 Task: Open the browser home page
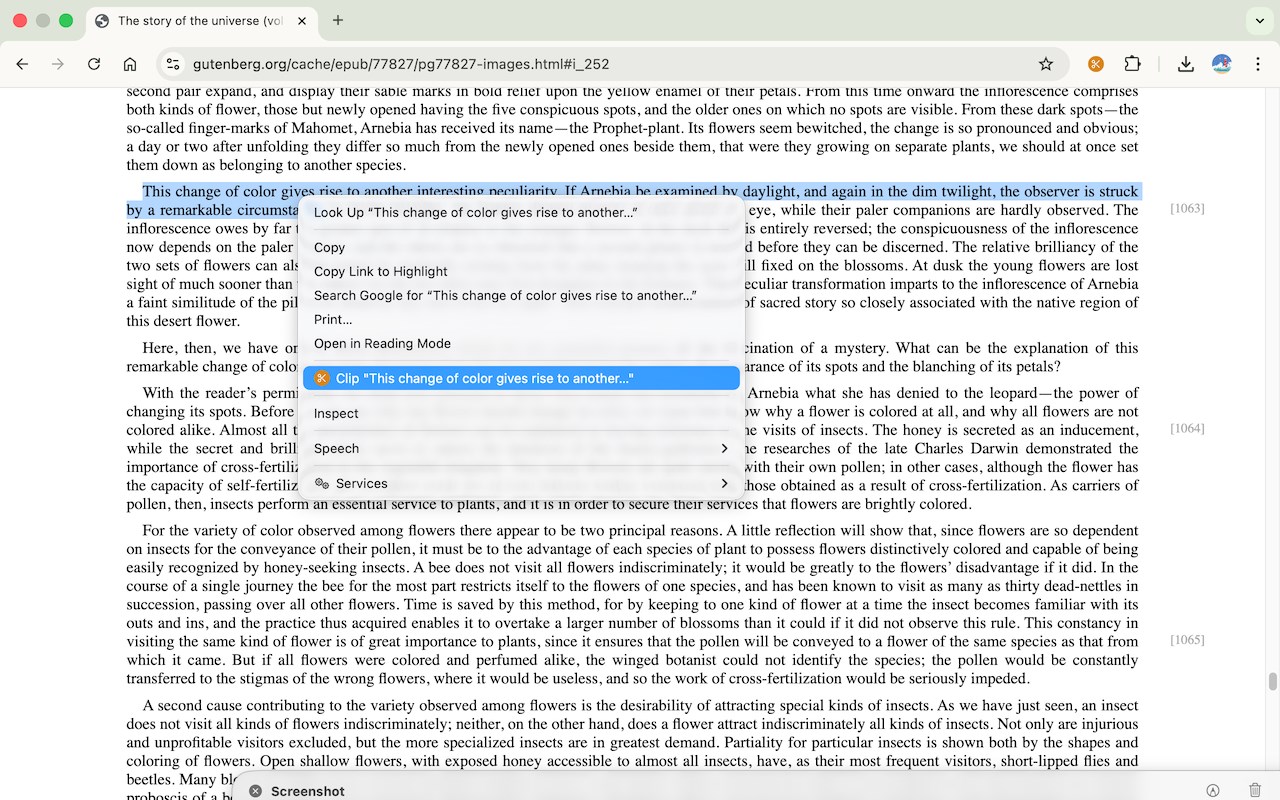coord(130,64)
